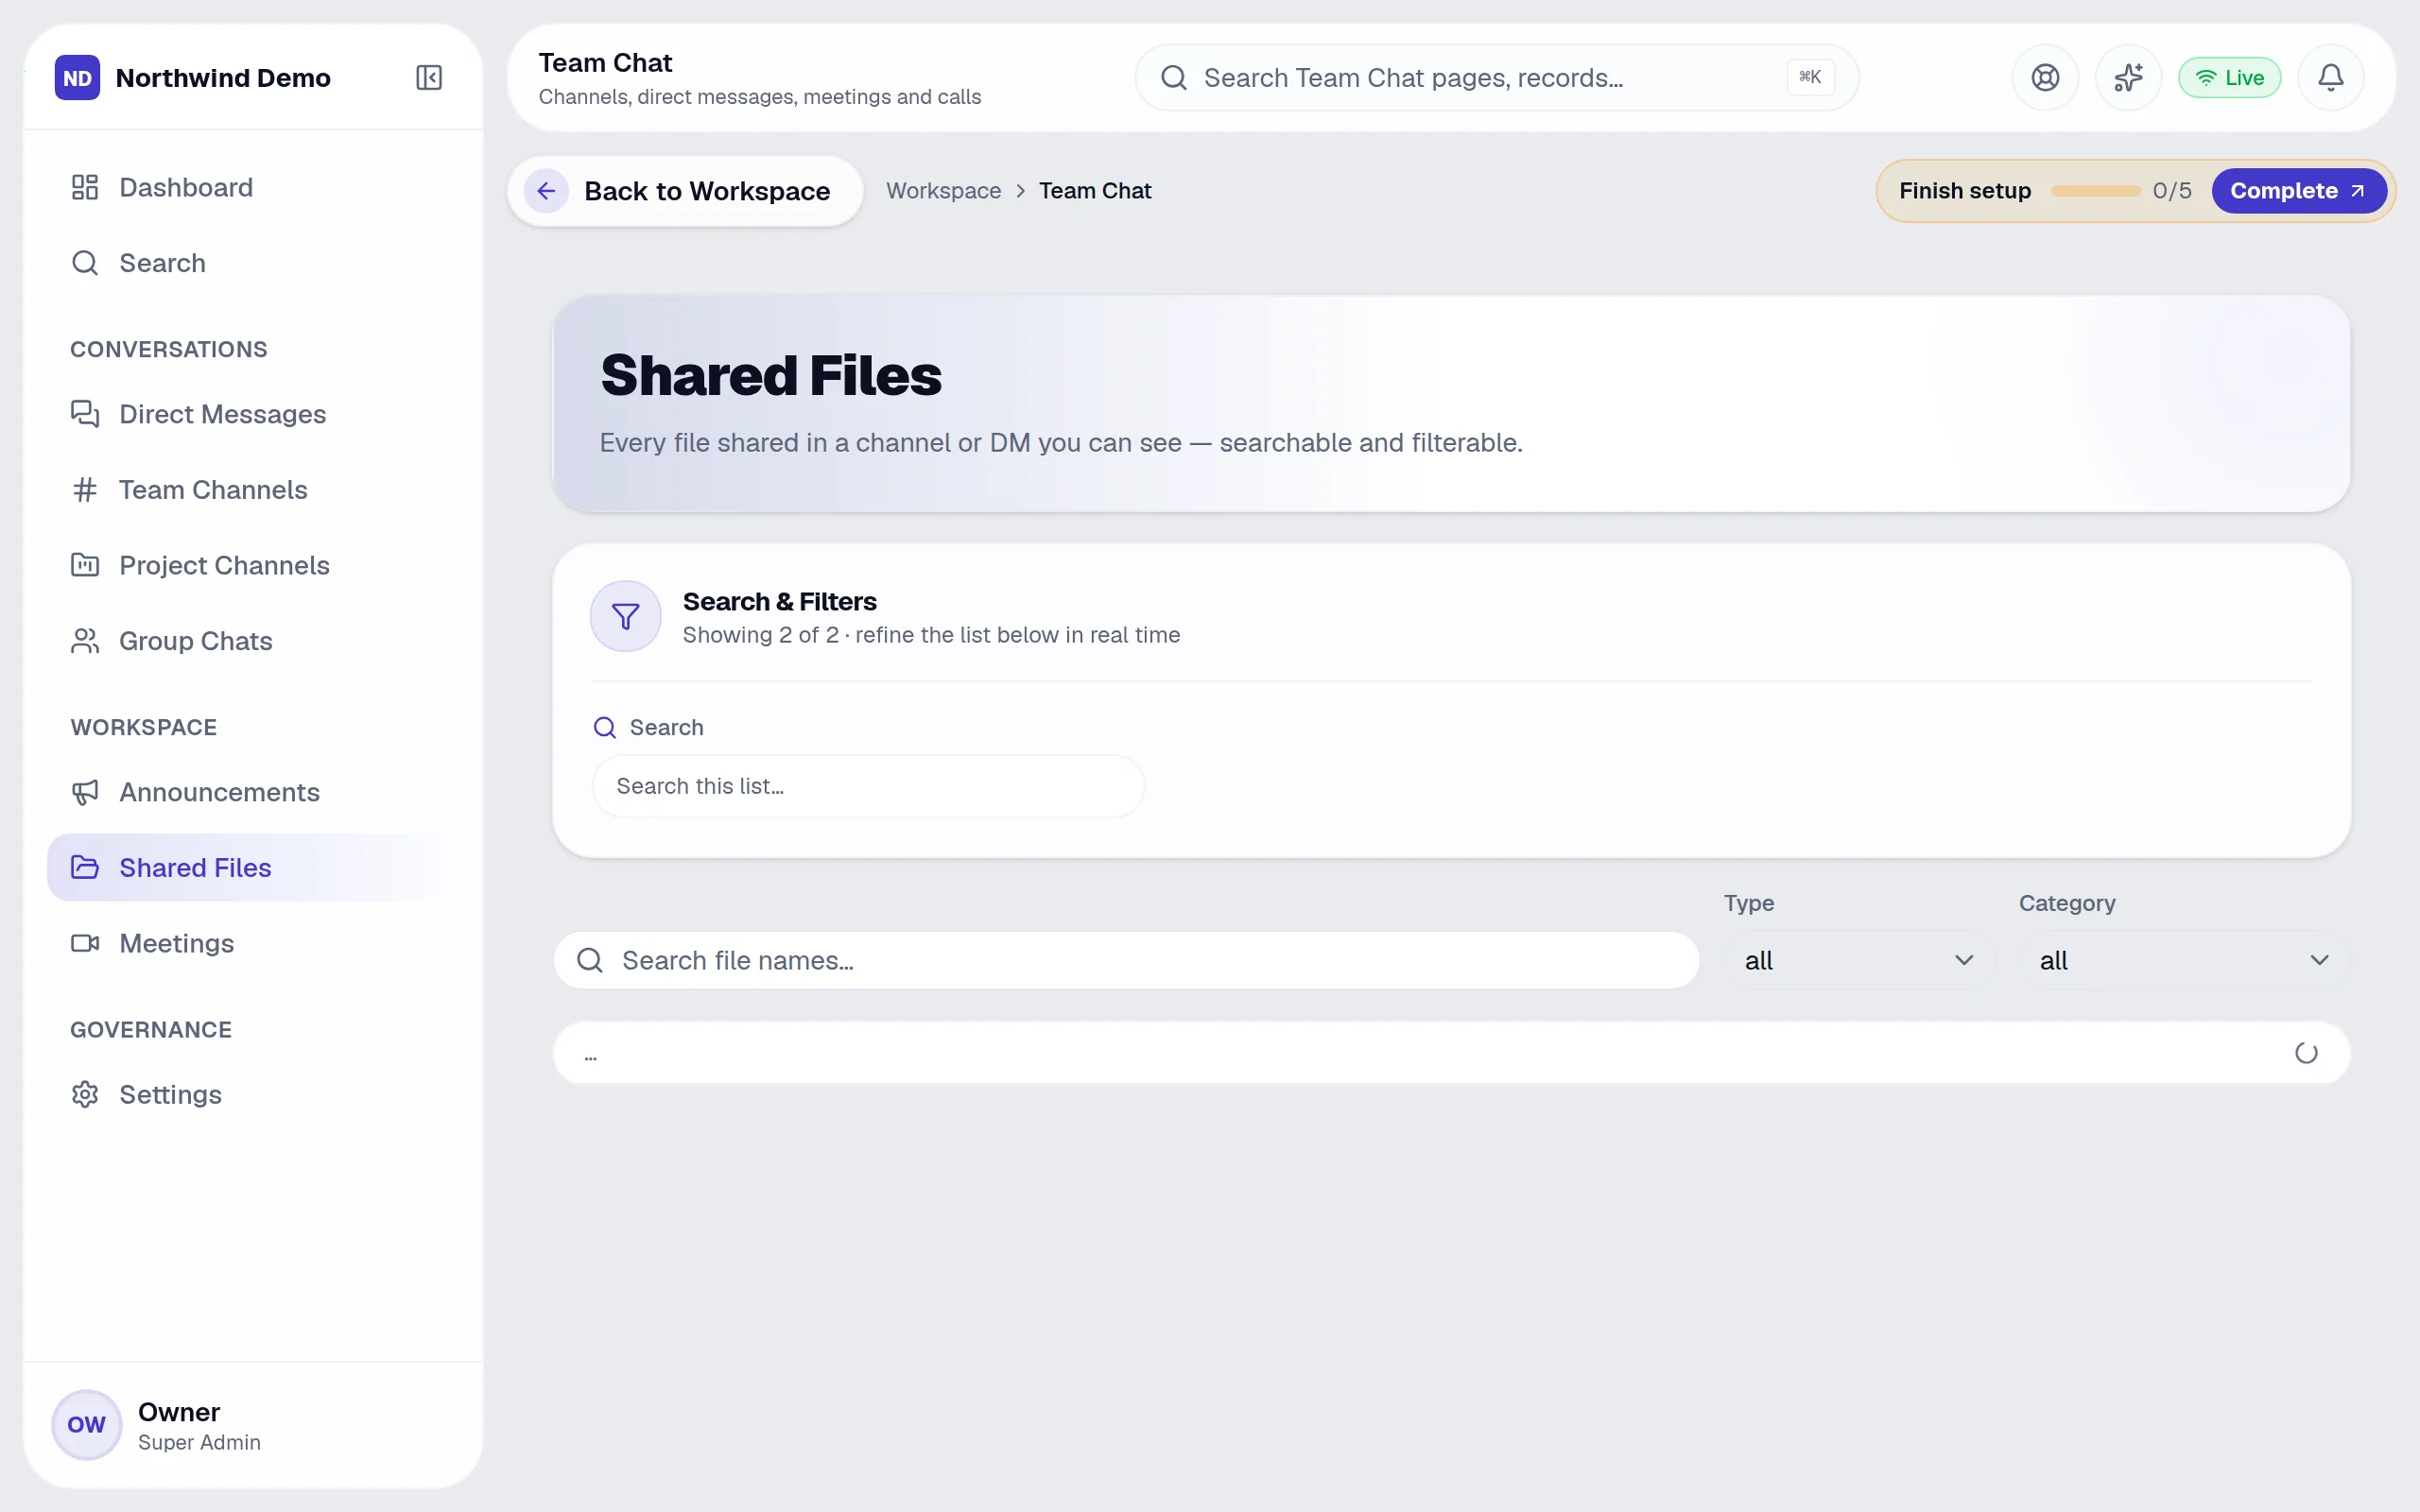
Task: Open Settings under Governance
Action: tap(253, 1095)
